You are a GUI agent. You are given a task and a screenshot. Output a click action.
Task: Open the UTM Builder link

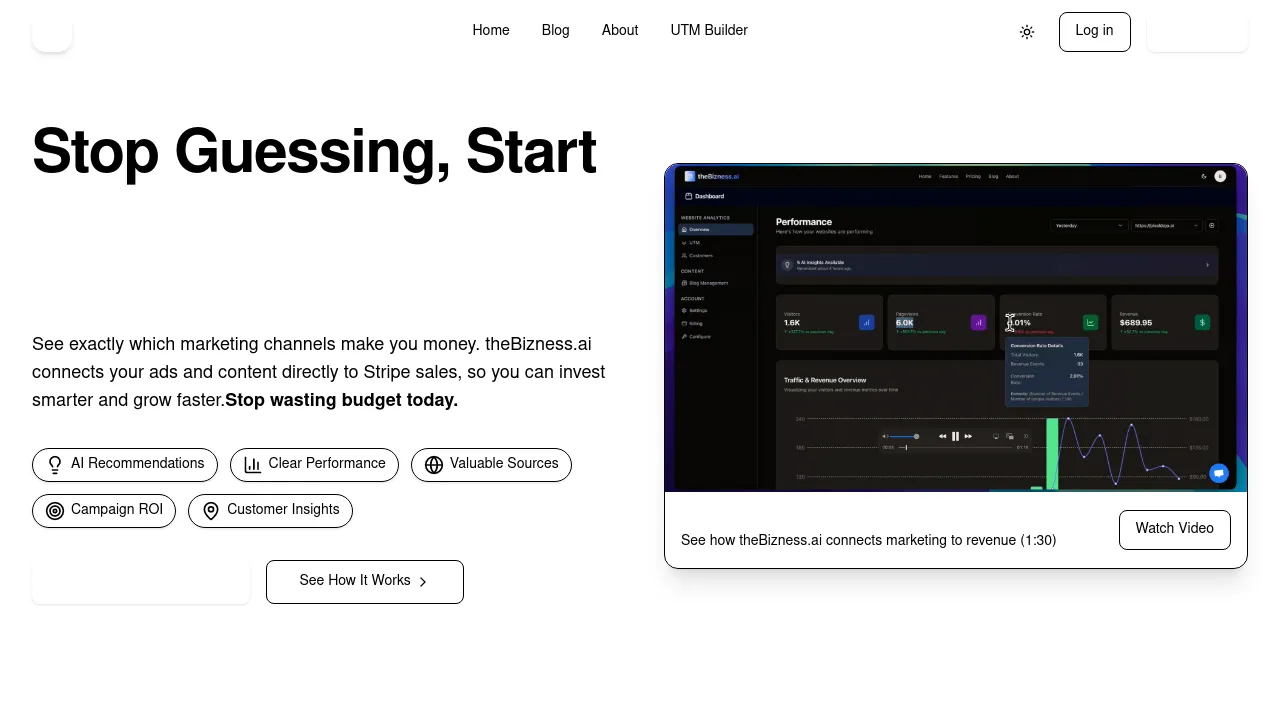[x=709, y=31]
